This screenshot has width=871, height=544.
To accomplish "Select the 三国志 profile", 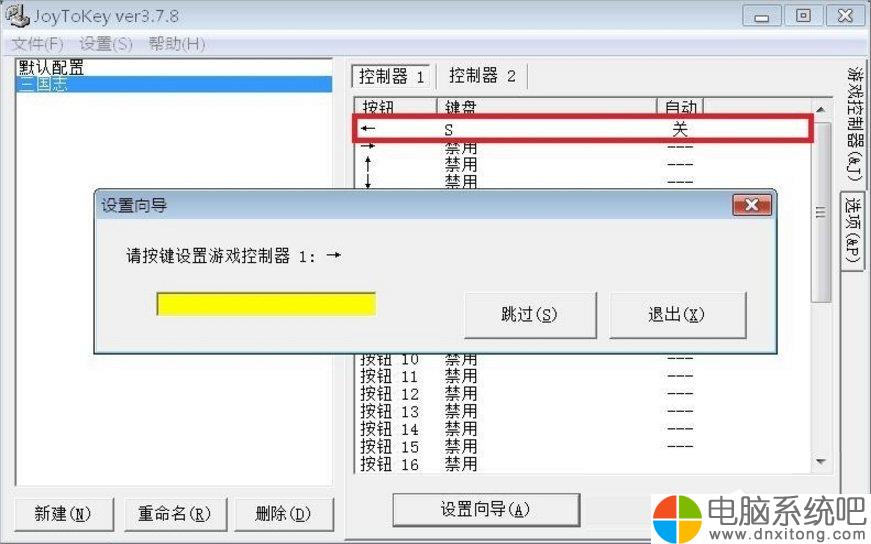I will [174, 84].
